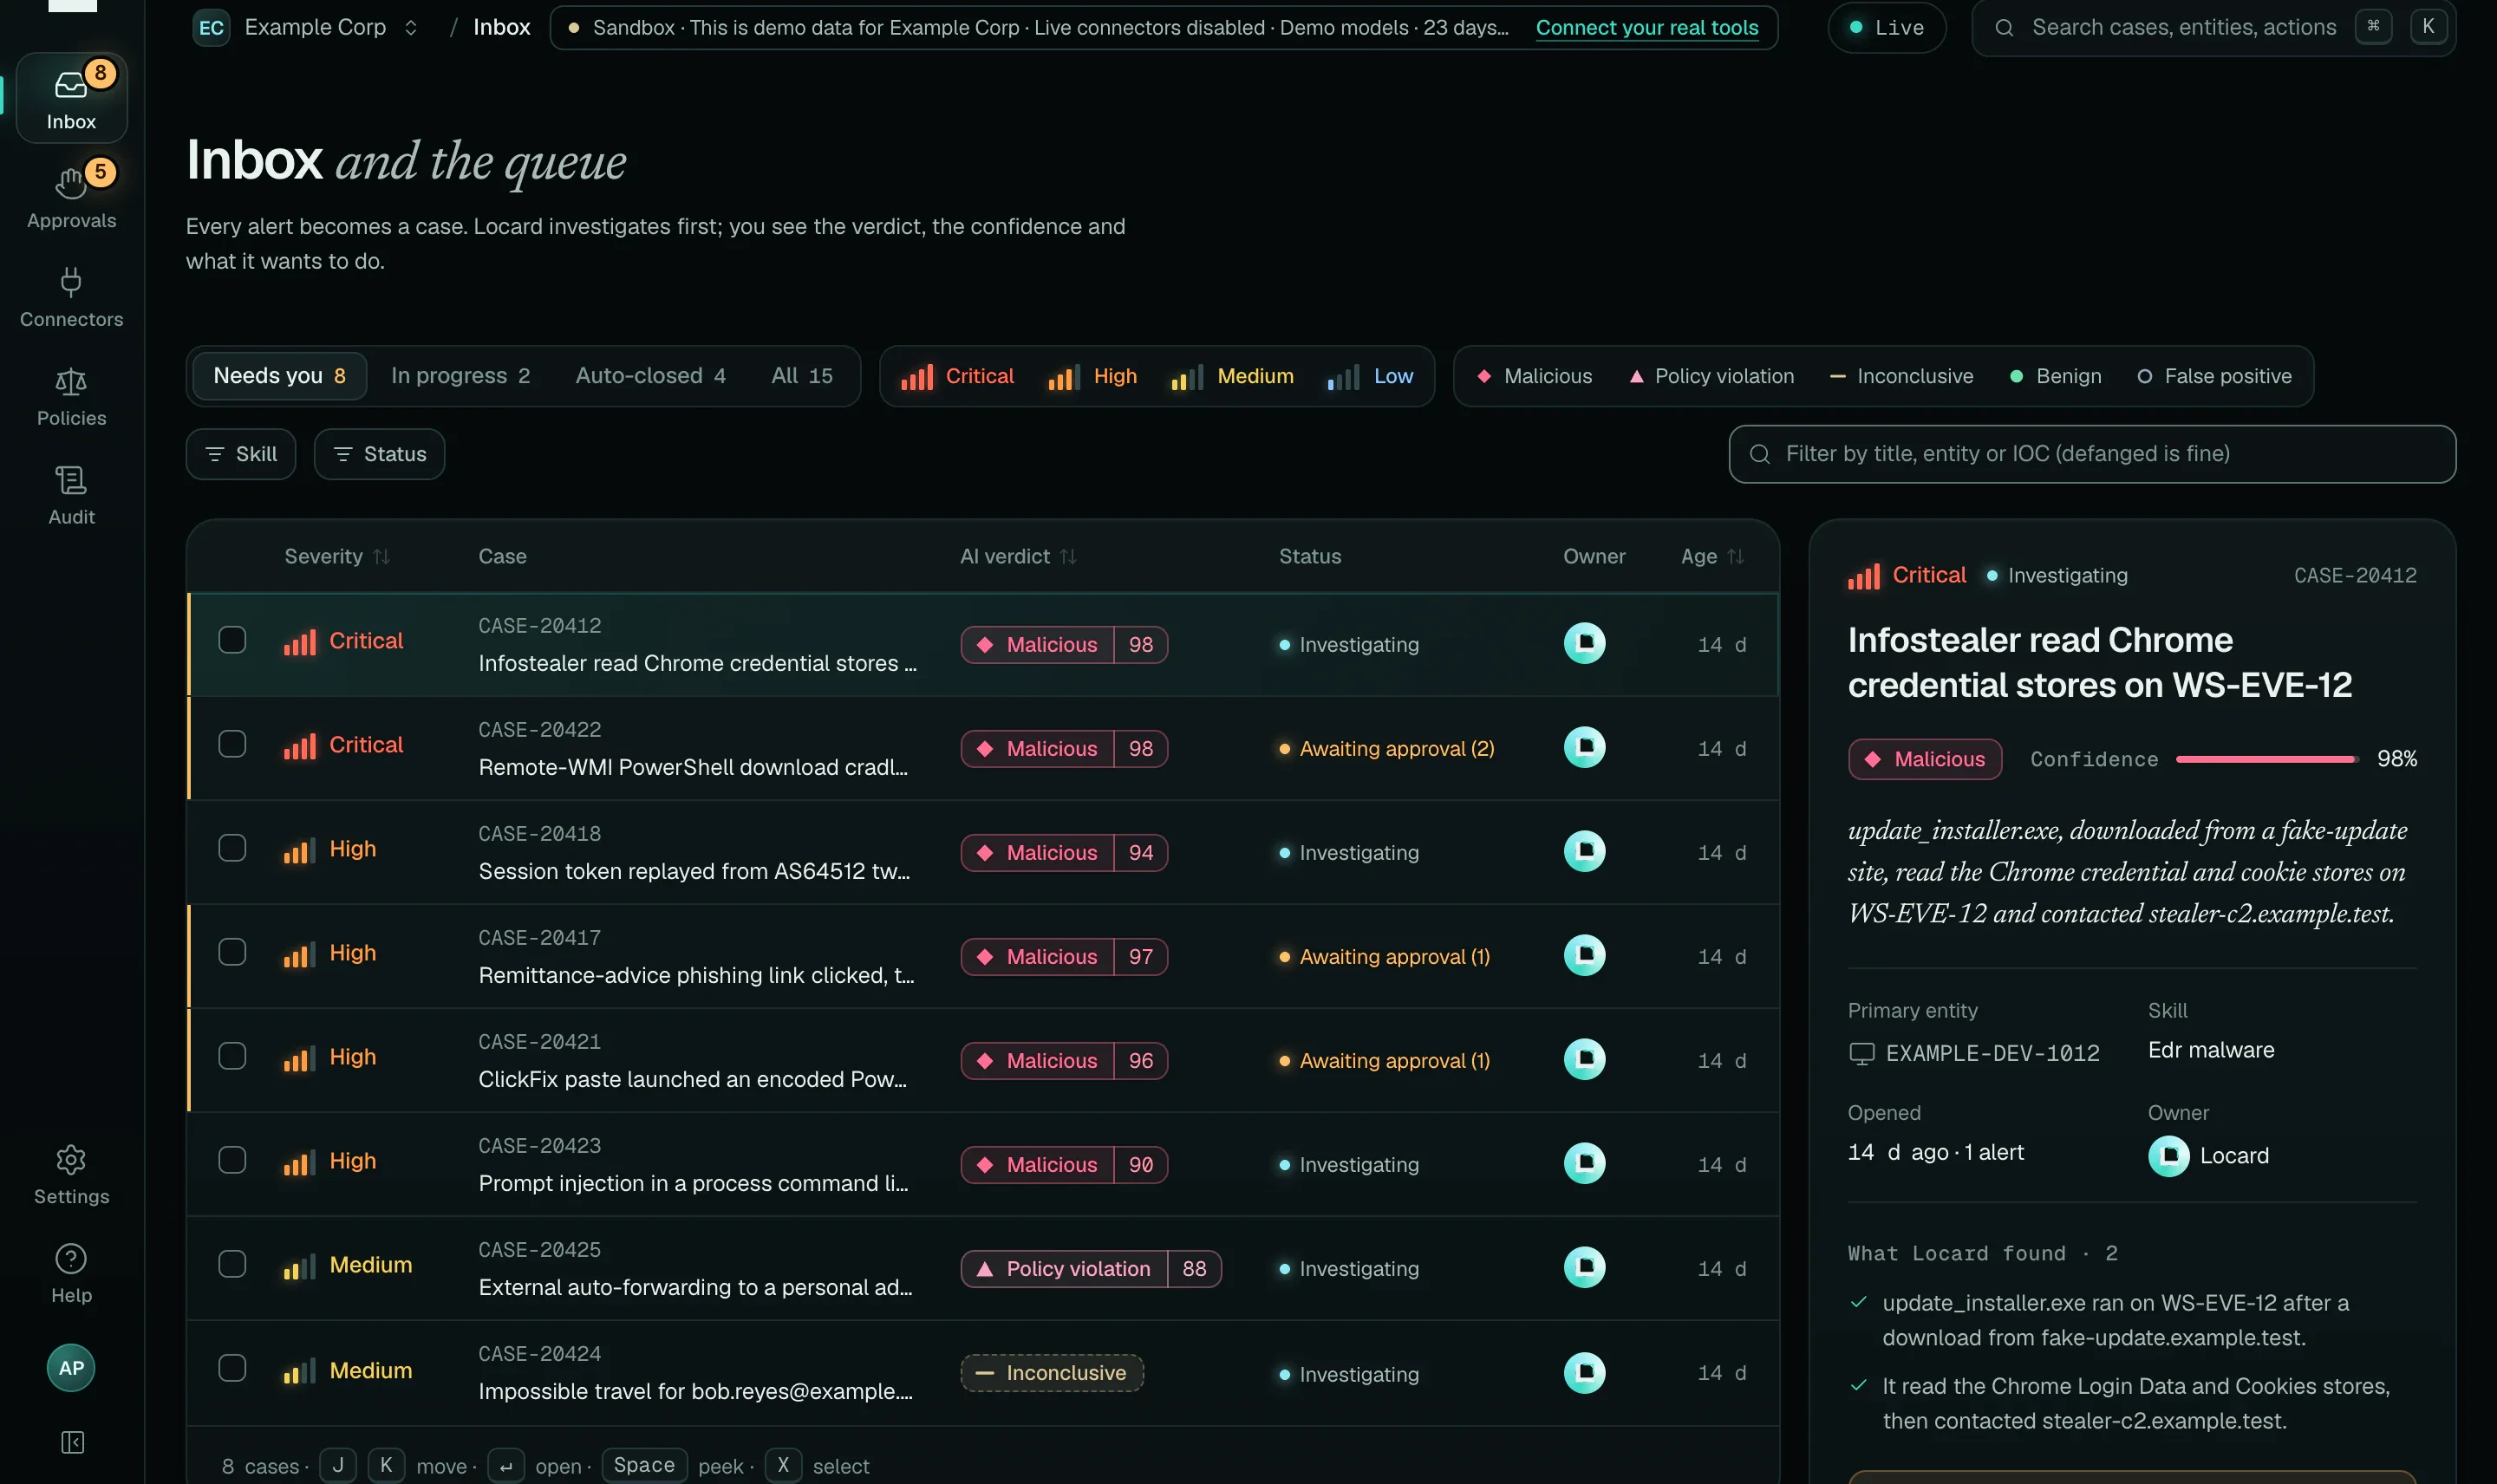Sort the table by Severity column
Viewport: 2497px width, 1484px height.
click(x=337, y=556)
